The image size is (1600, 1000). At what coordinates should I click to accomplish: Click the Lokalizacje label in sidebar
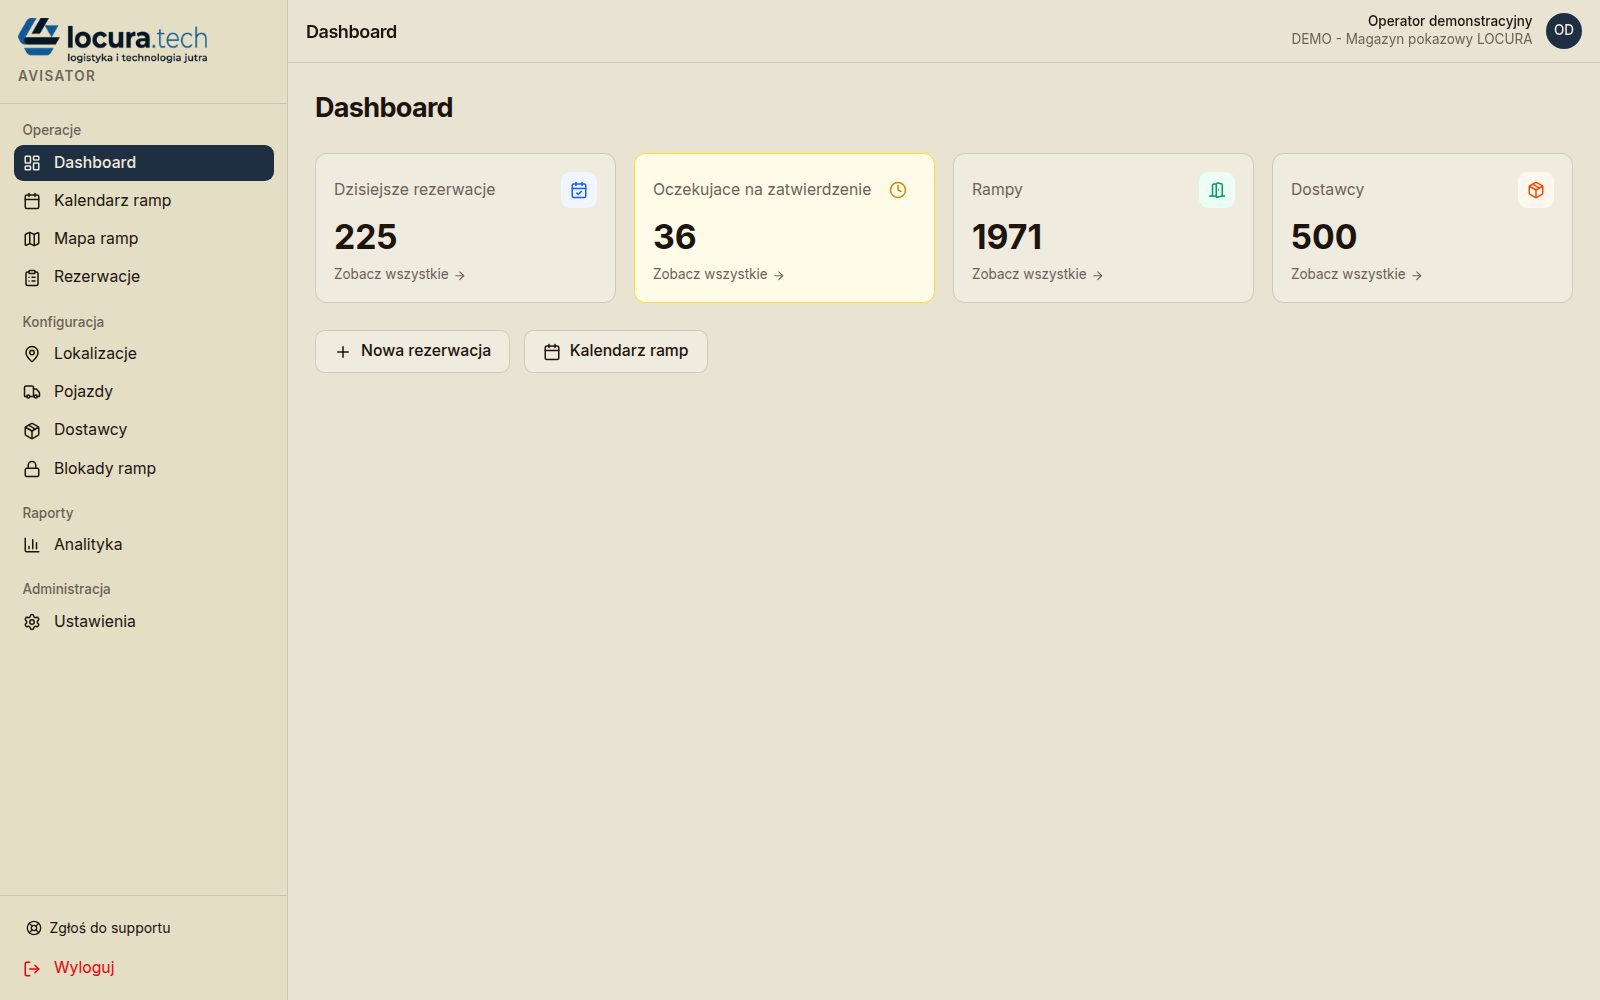point(95,354)
